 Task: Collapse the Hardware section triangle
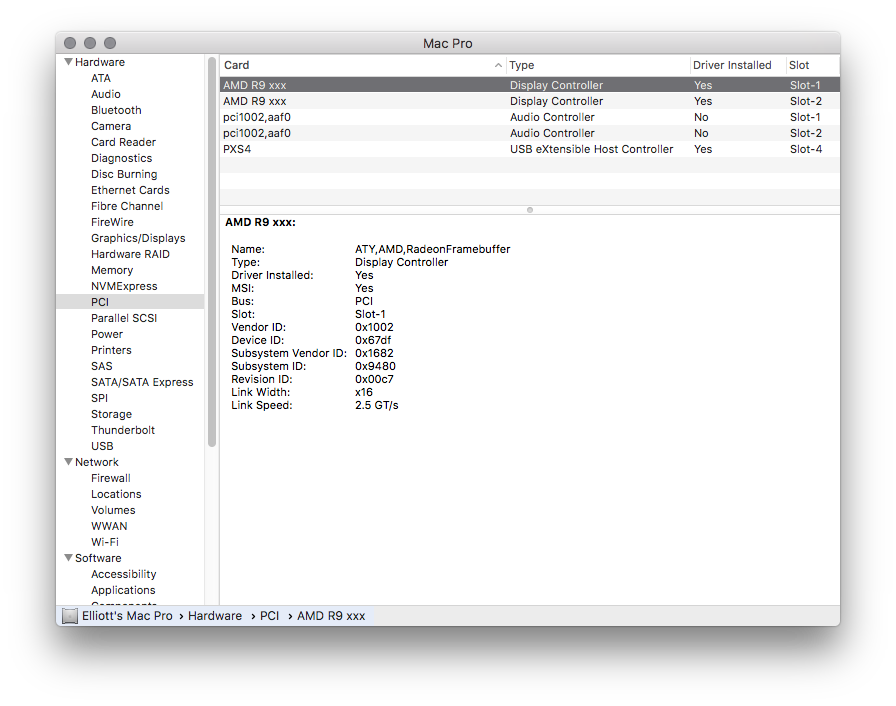(x=69, y=62)
